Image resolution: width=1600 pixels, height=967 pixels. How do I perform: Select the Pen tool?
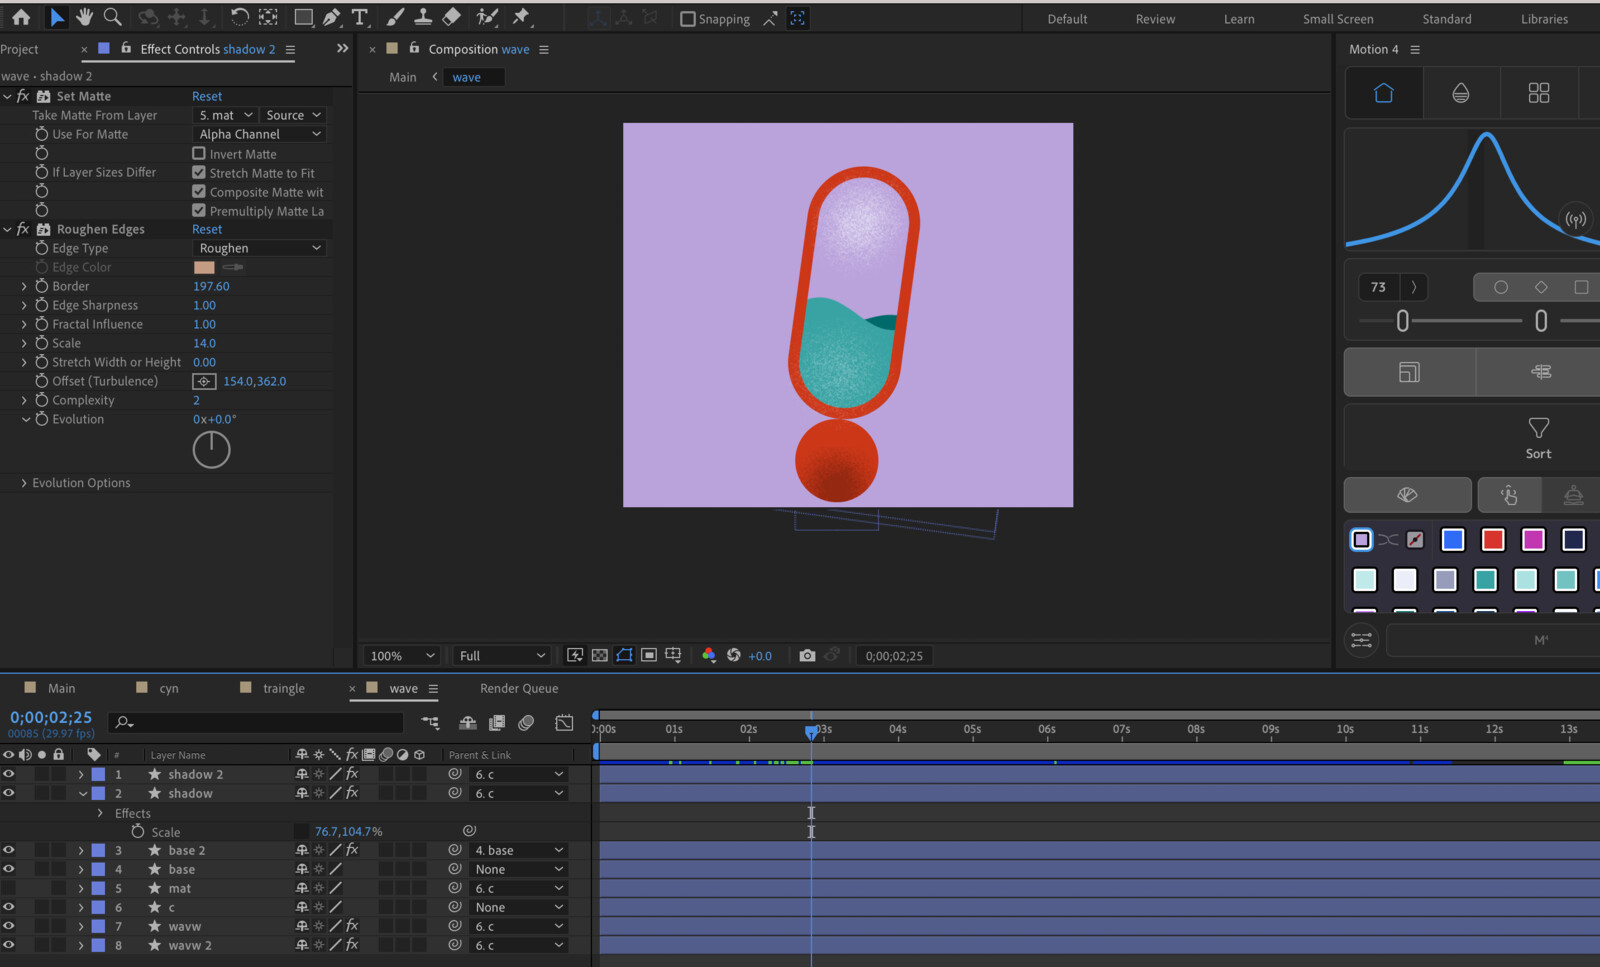click(332, 17)
